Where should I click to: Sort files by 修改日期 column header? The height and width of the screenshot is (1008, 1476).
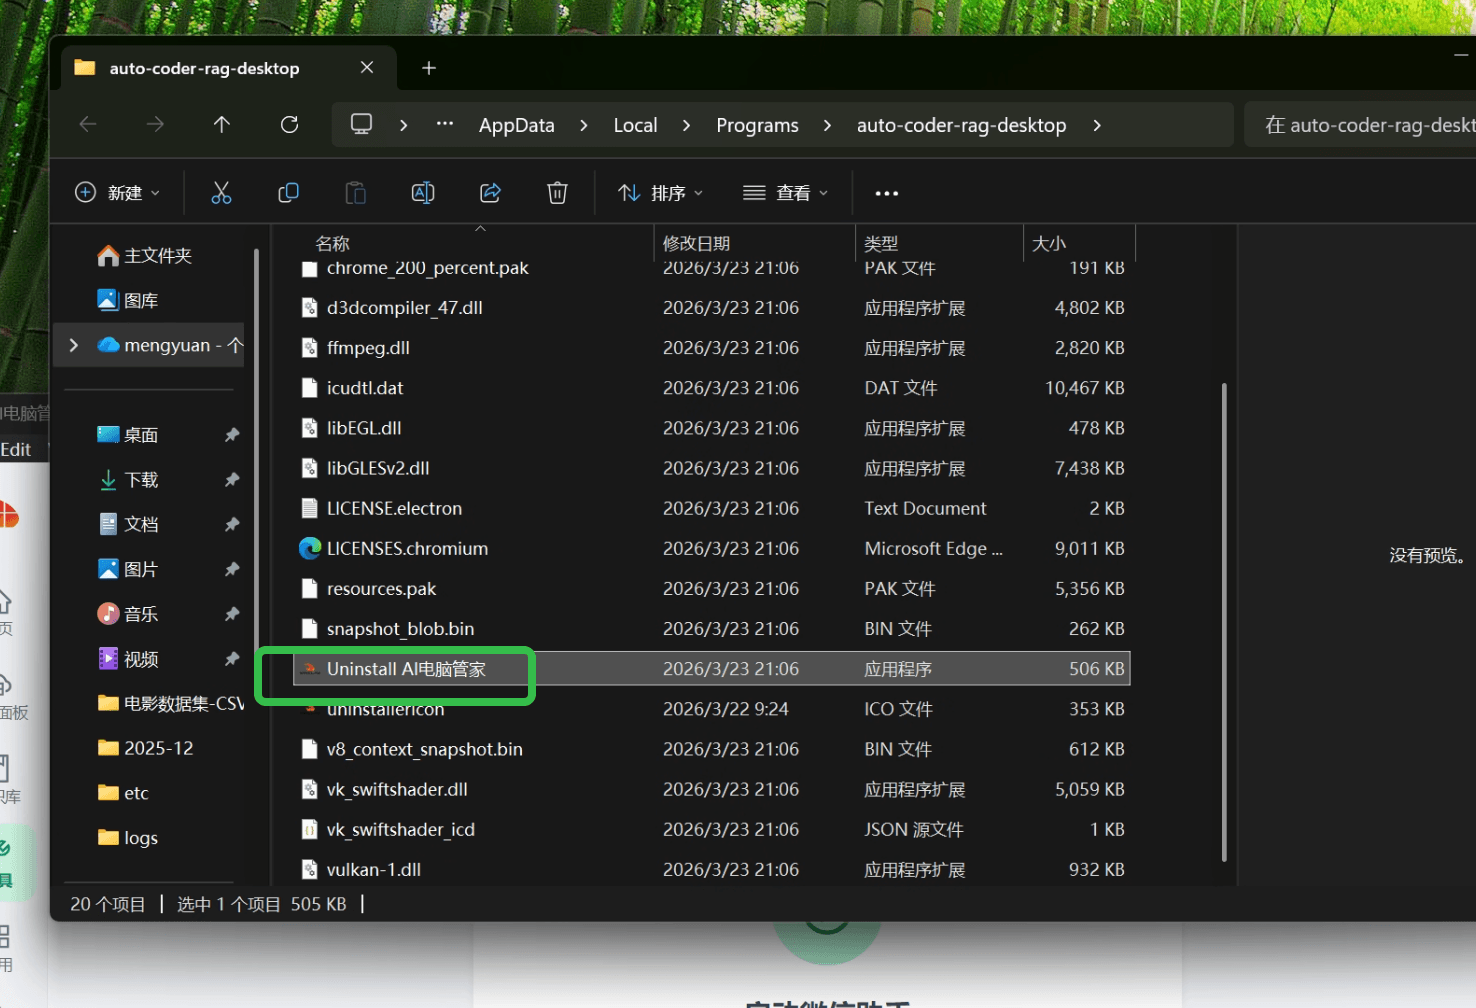pyautogui.click(x=696, y=243)
